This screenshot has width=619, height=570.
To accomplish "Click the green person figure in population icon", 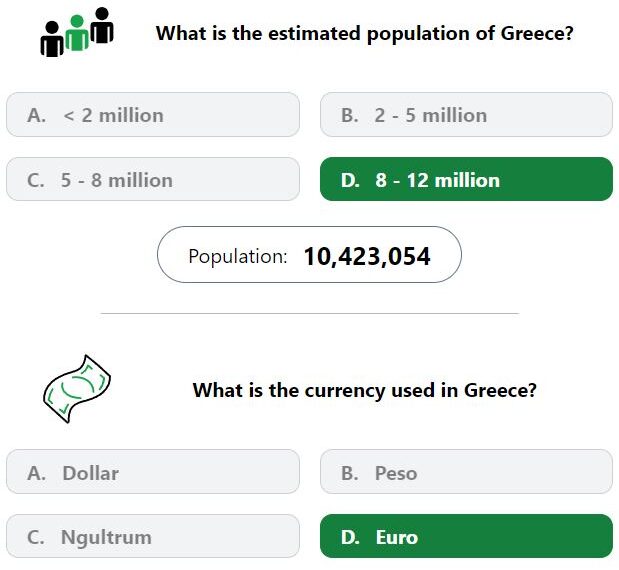I will (x=77, y=33).
